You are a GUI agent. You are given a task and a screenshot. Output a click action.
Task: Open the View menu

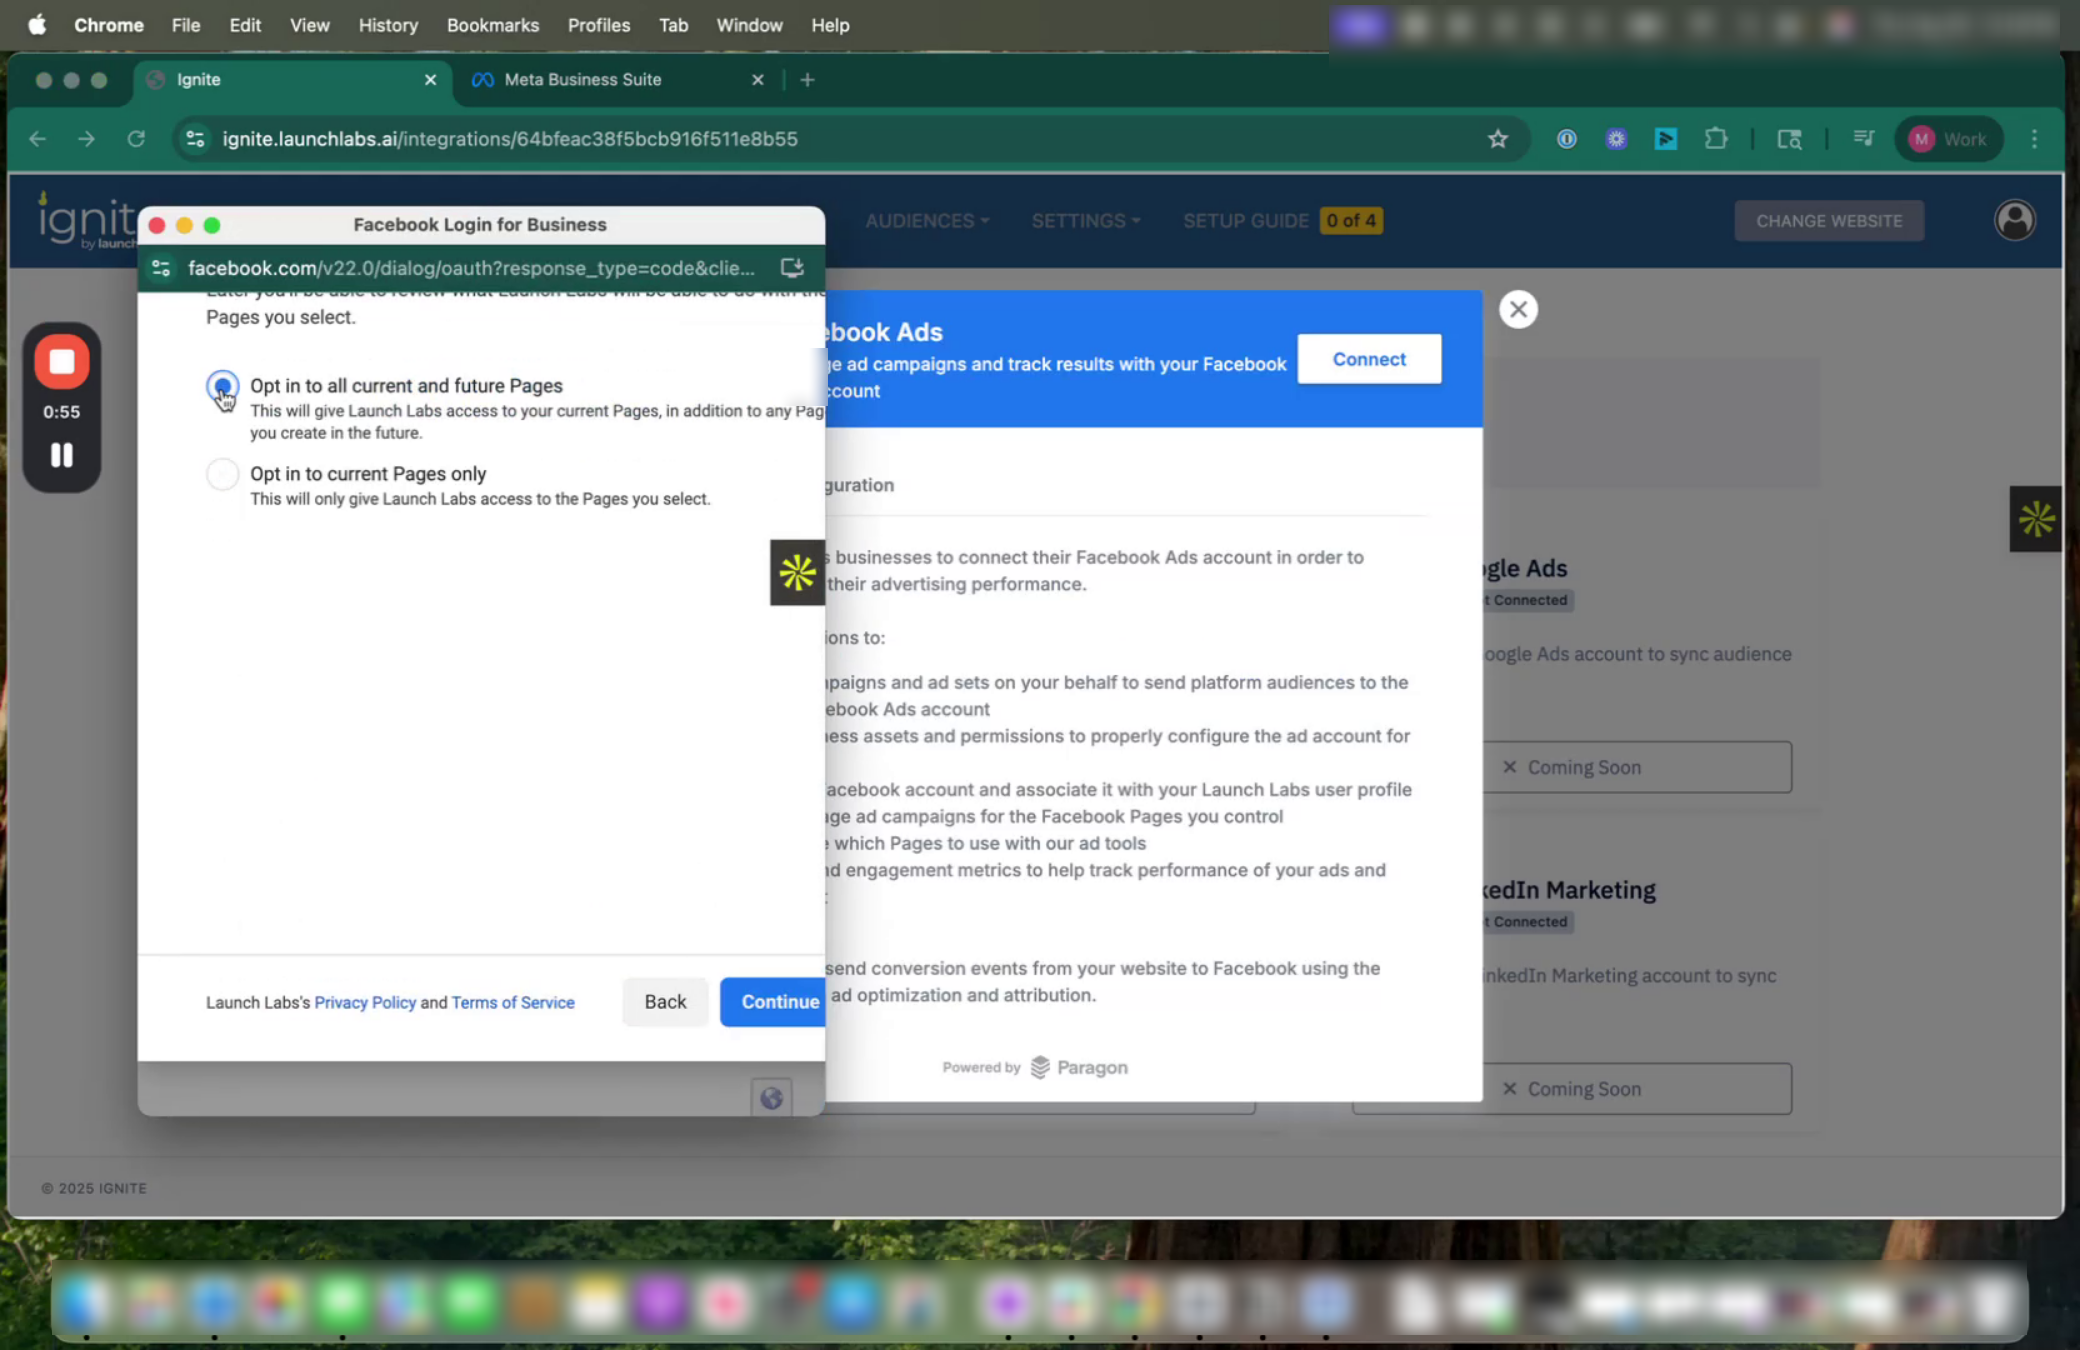(310, 25)
